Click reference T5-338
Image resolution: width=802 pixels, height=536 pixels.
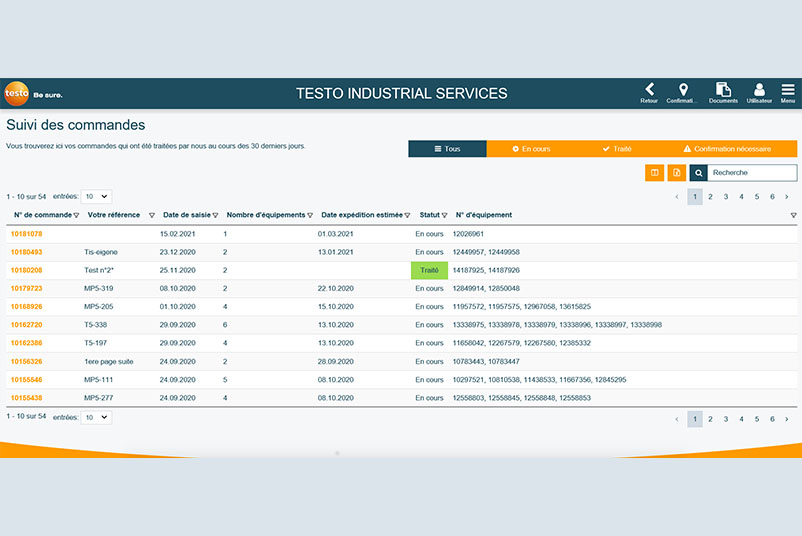point(96,325)
